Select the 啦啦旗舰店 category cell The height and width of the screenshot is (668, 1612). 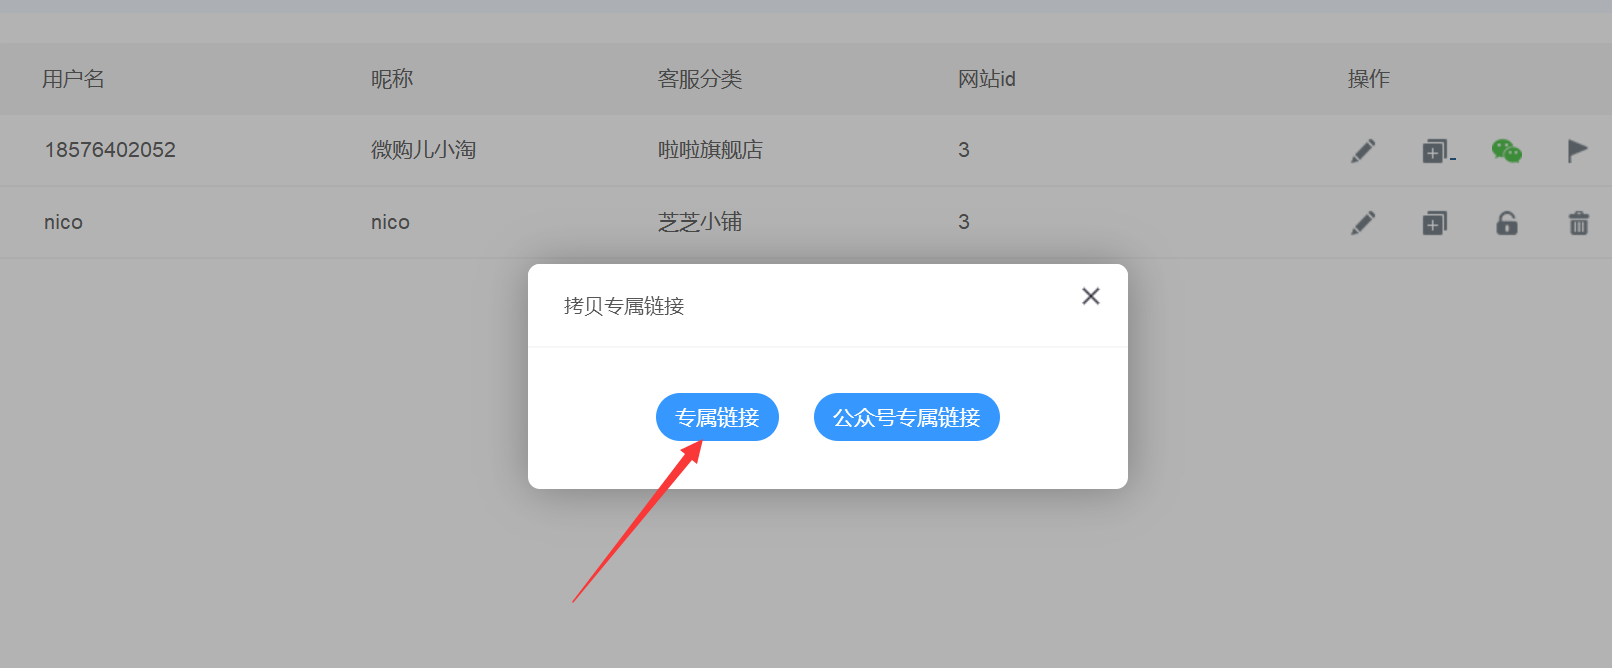coord(710,150)
